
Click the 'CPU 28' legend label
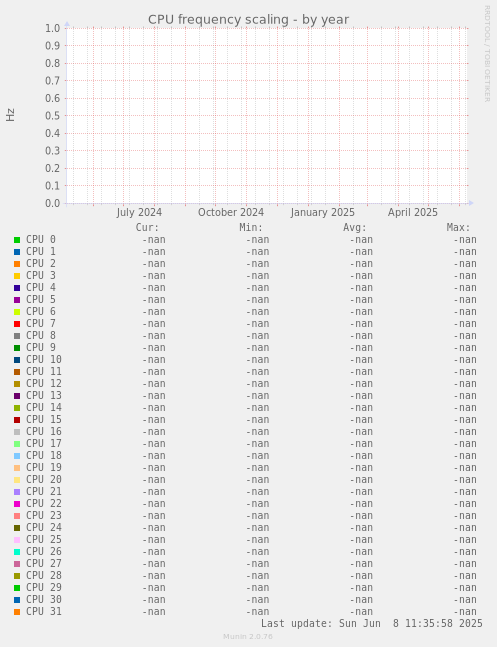pyautogui.click(x=44, y=575)
